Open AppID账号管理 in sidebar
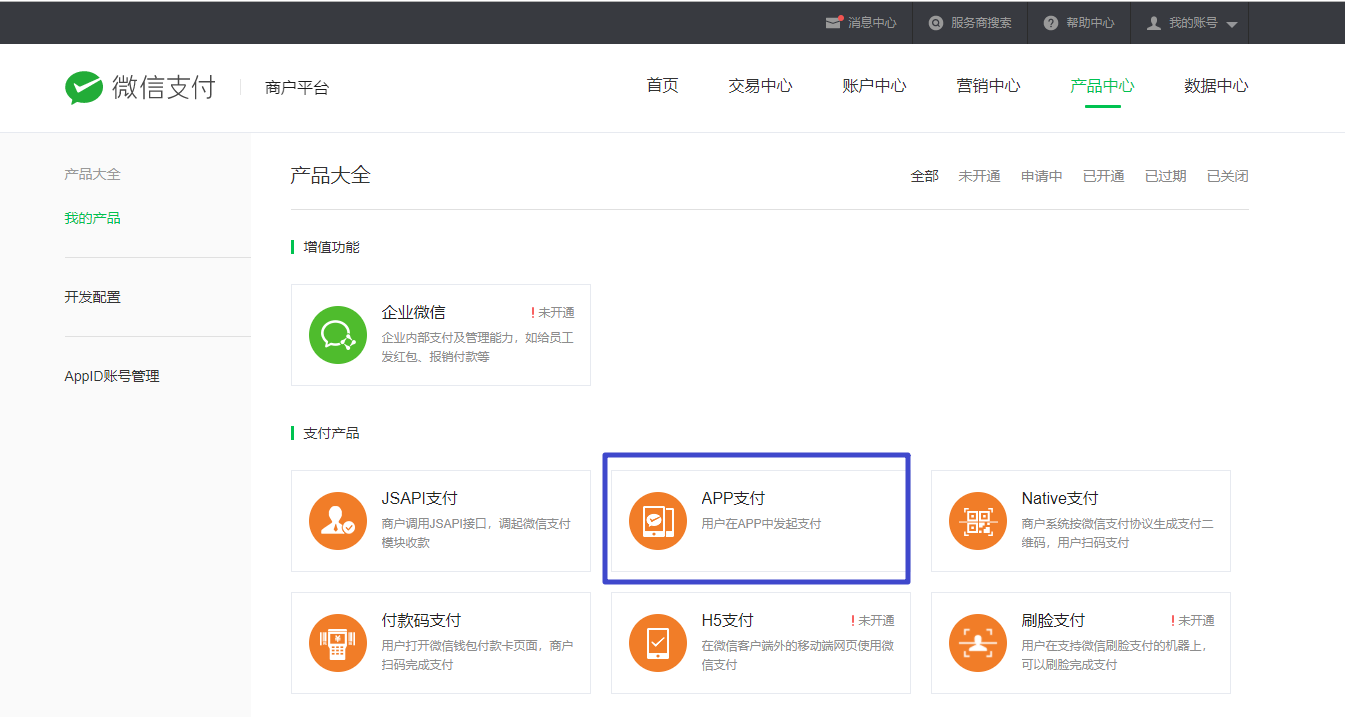This screenshot has height=717, width=1345. [112, 376]
